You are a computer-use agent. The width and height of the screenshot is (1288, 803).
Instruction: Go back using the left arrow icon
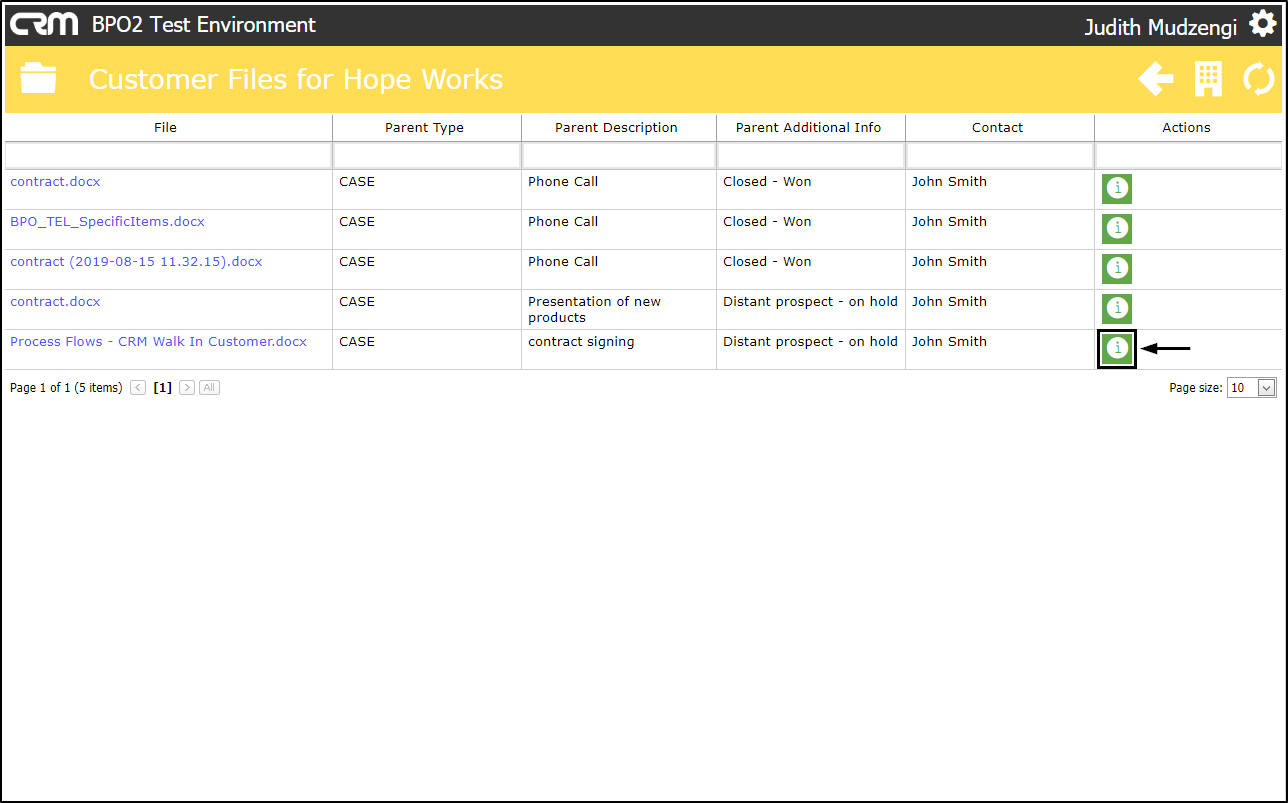1156,79
